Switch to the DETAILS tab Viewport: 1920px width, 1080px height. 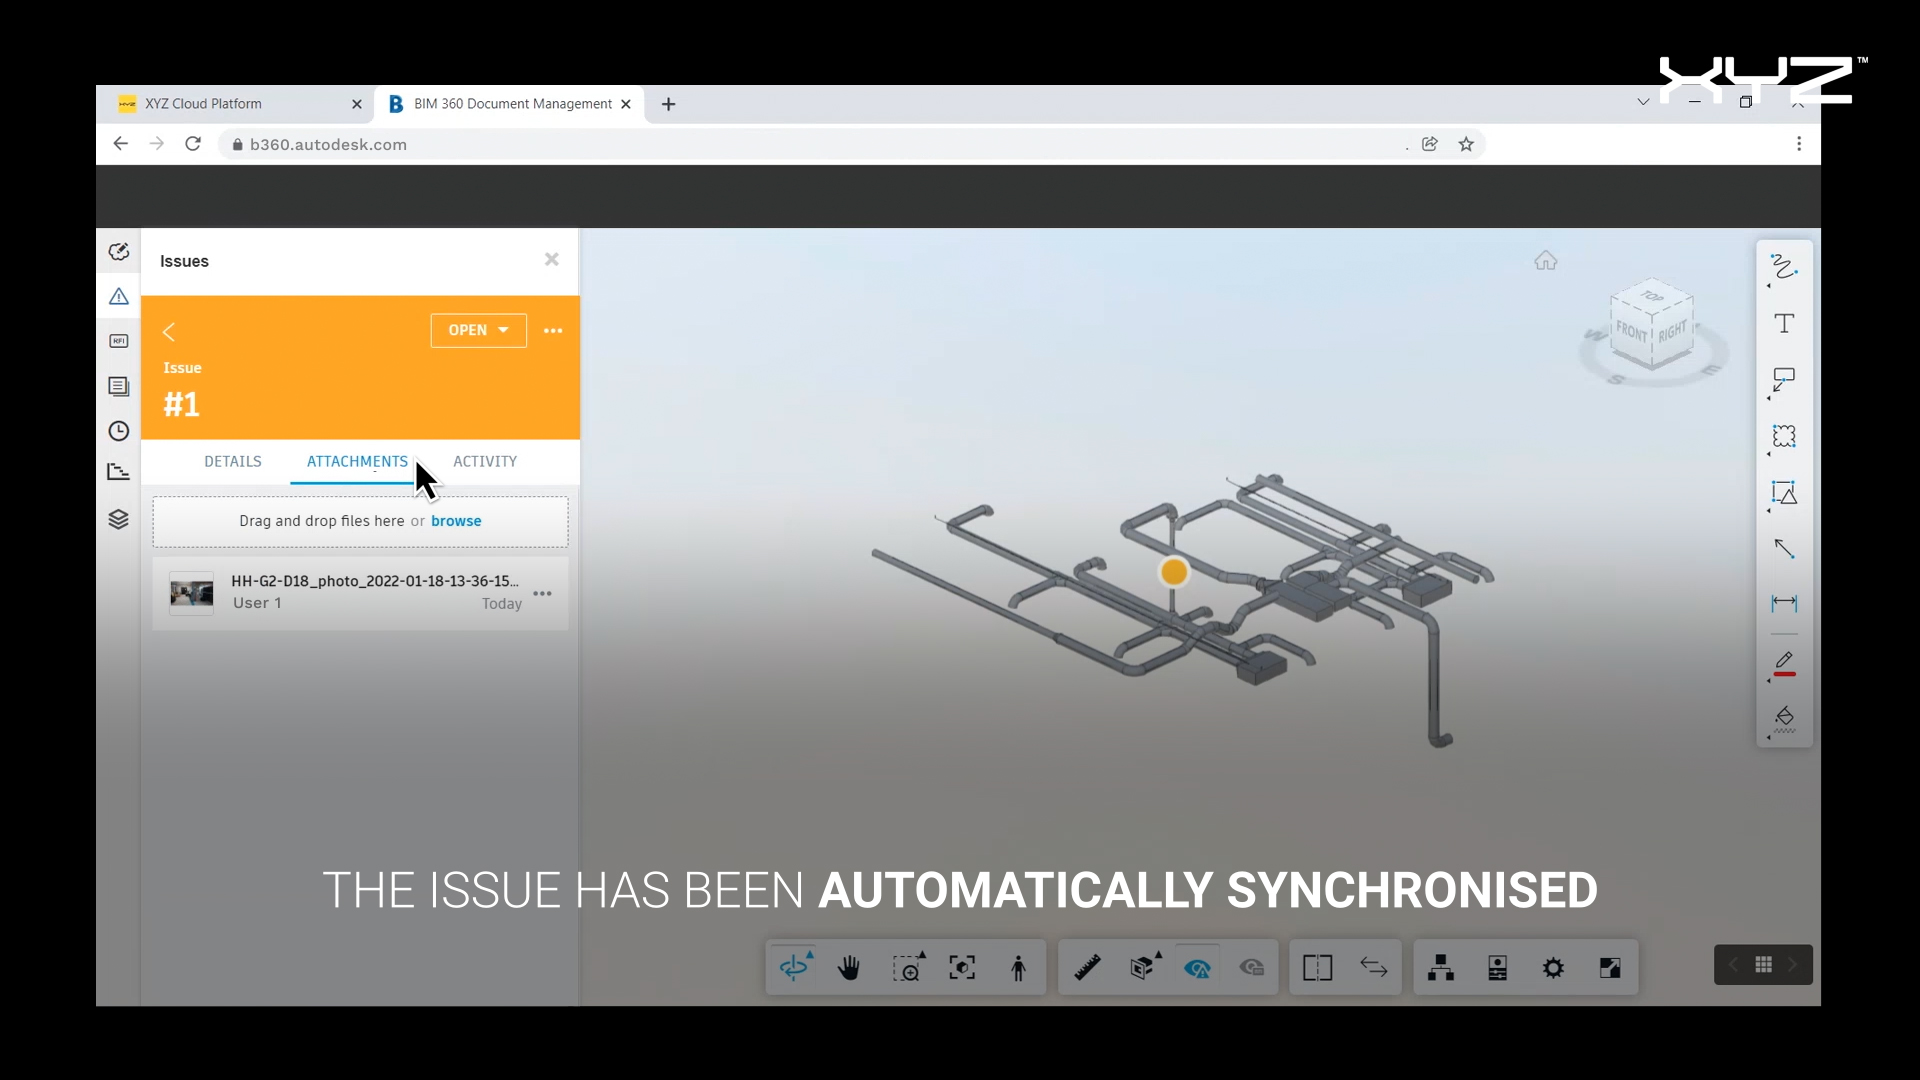[x=233, y=461]
